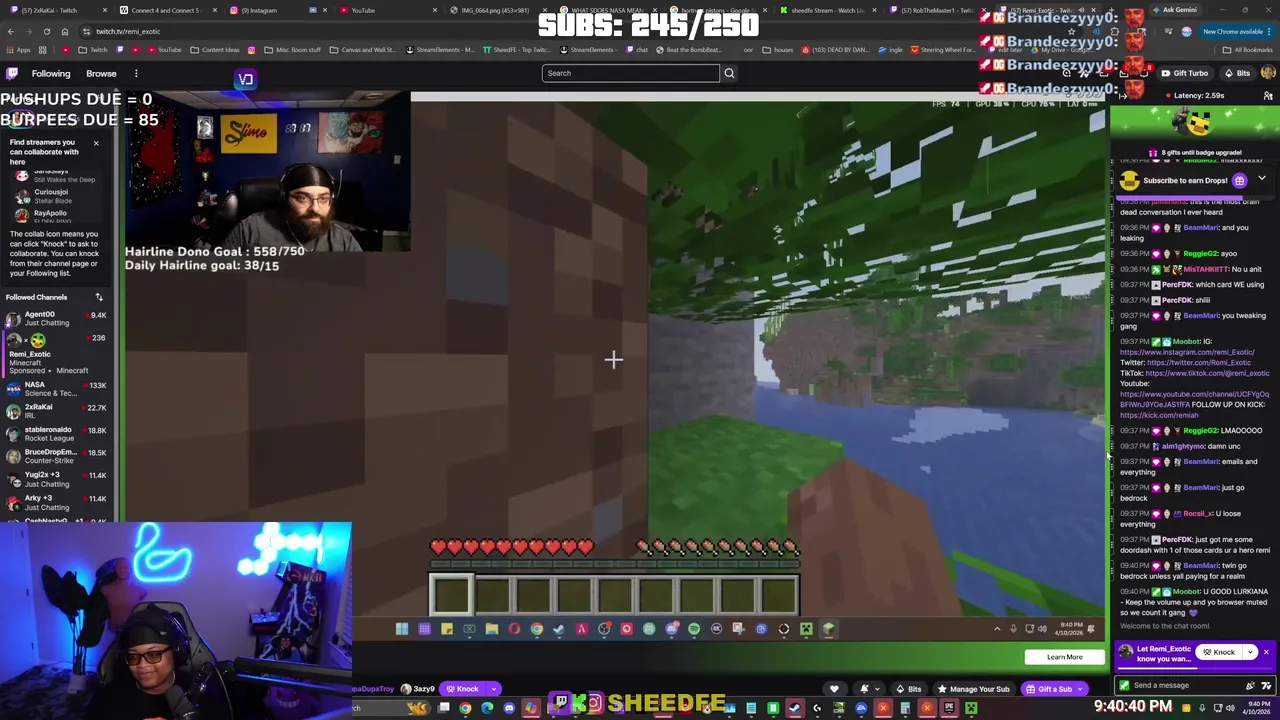
Task: Click the Twitch logo home icon
Action: (12, 73)
